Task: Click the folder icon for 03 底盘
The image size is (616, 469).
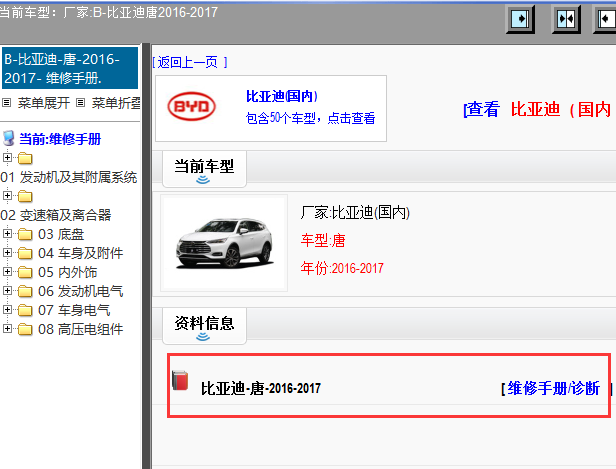Action: [x=25, y=234]
